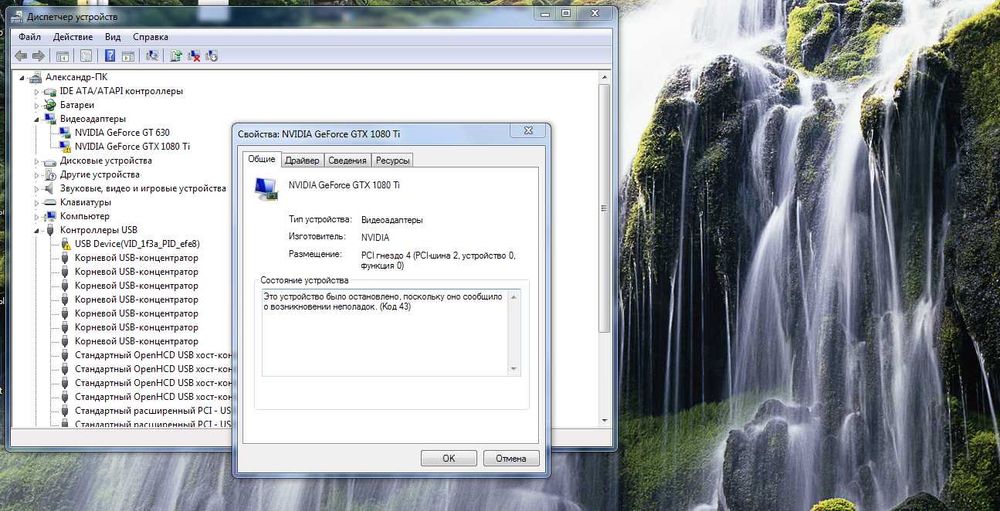The width and height of the screenshot is (1000, 511).
Task: Click the IDE ATA/ATAPI контроллеры category icon
Action: coord(50,91)
